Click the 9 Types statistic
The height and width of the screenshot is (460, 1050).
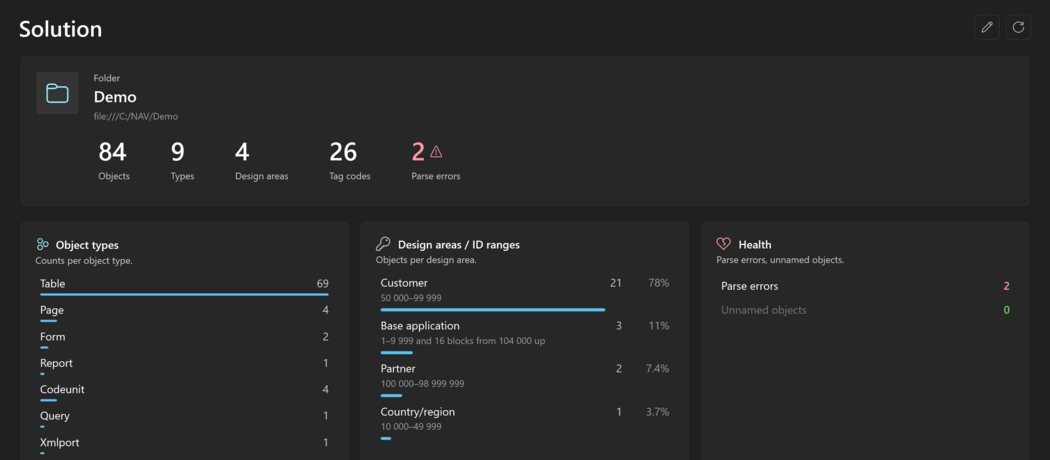(182, 161)
